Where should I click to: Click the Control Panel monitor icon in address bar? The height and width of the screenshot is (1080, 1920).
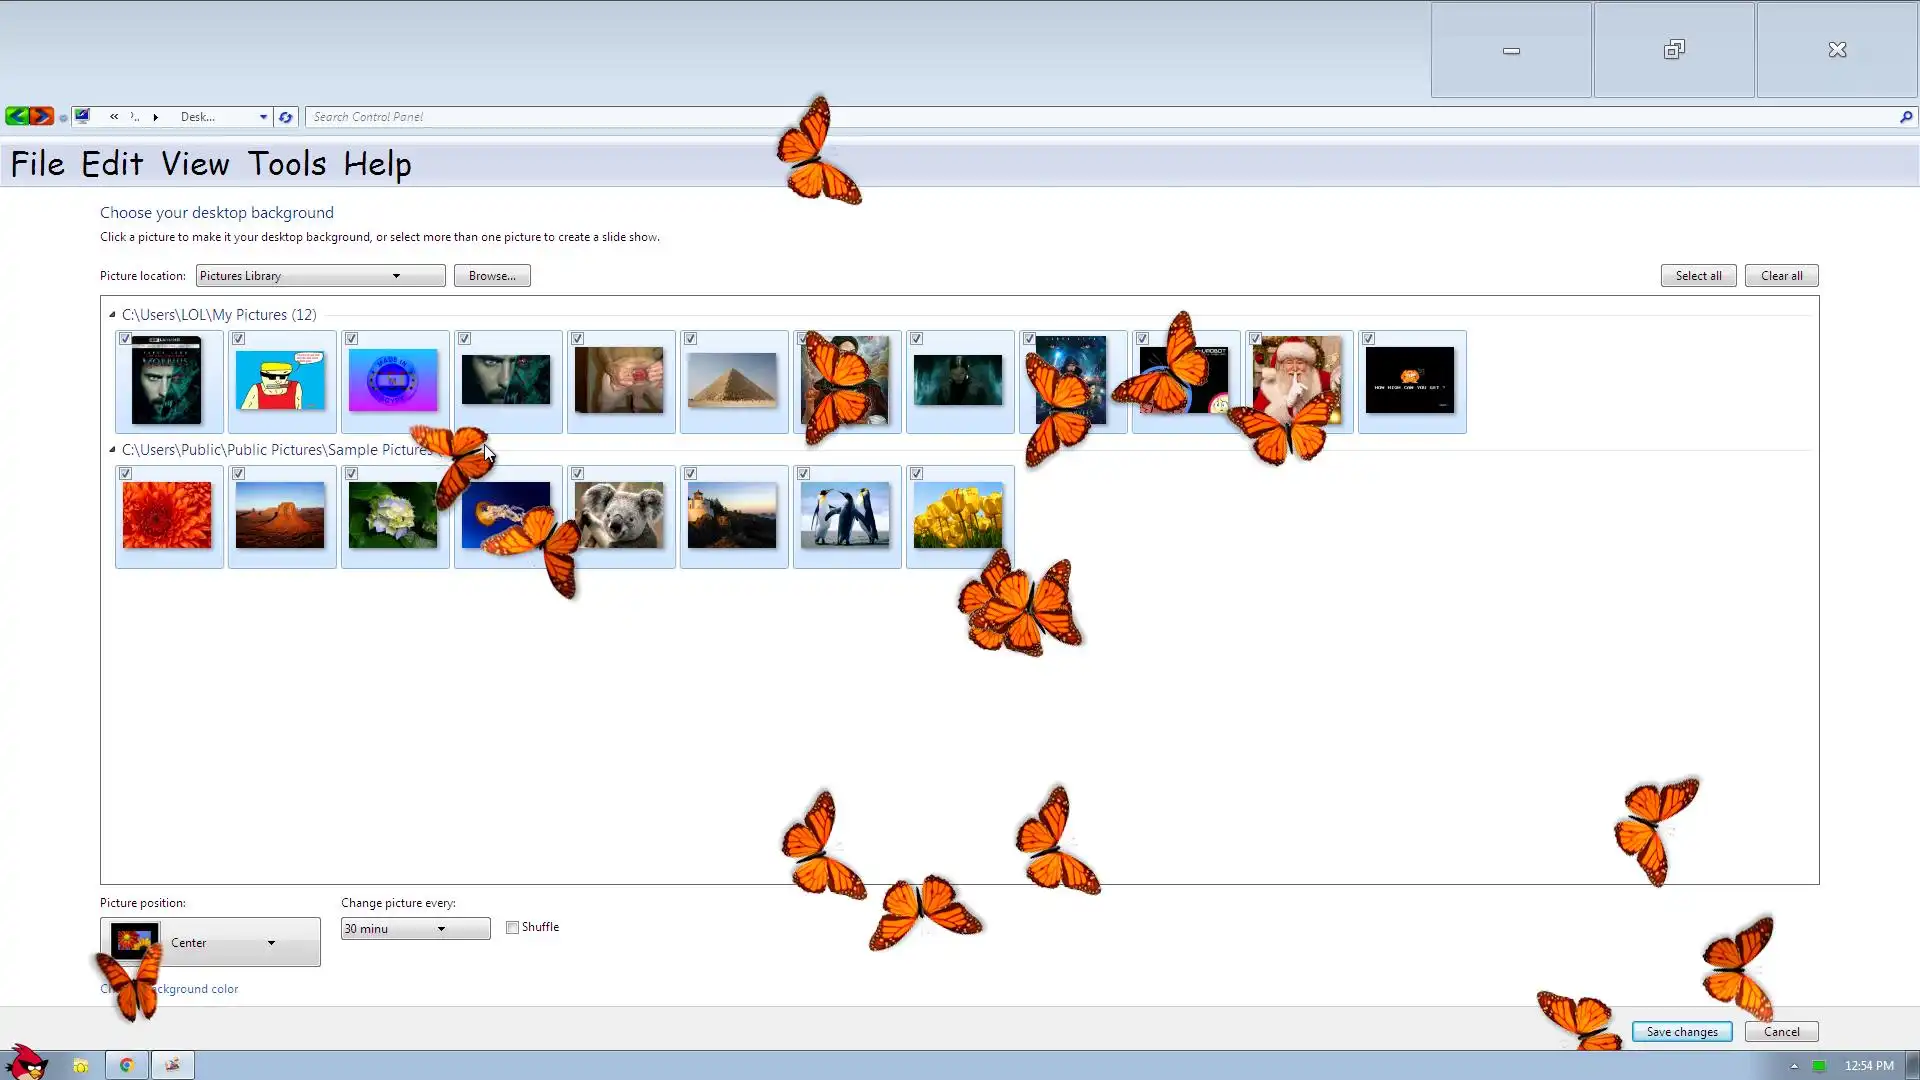[x=82, y=117]
